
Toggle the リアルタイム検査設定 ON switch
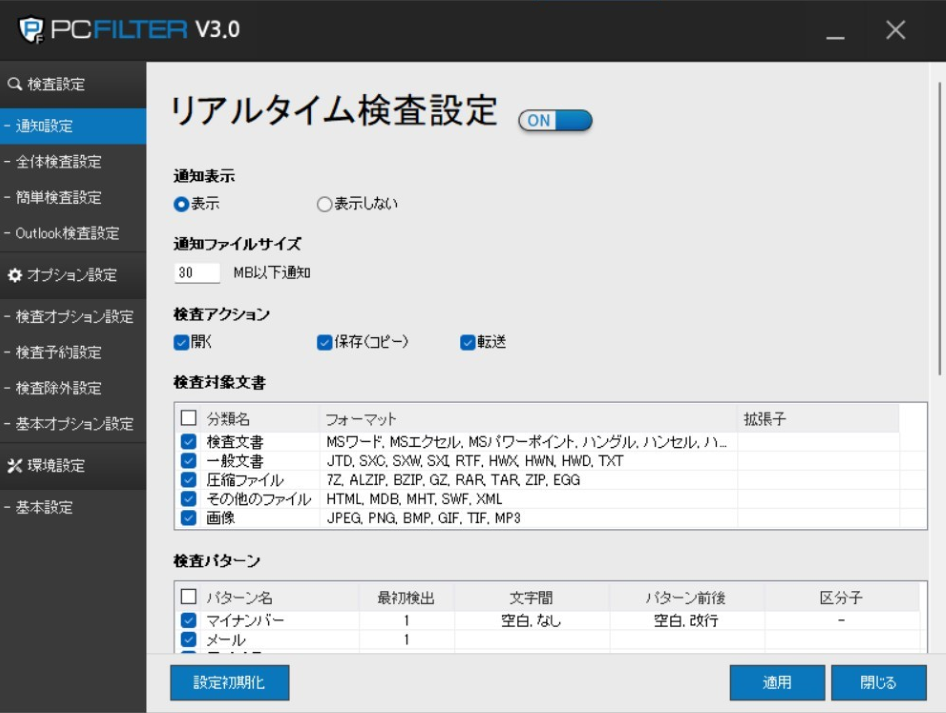555,120
